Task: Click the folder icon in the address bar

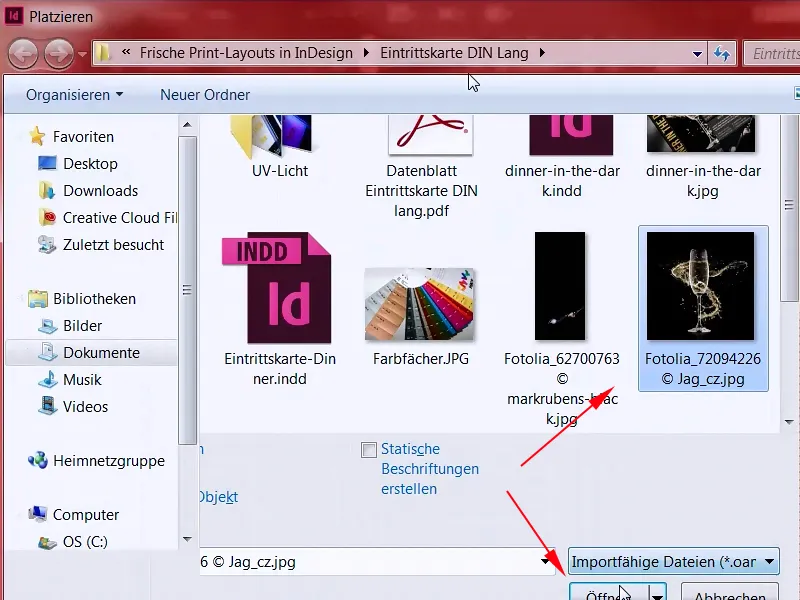Action: coord(104,53)
